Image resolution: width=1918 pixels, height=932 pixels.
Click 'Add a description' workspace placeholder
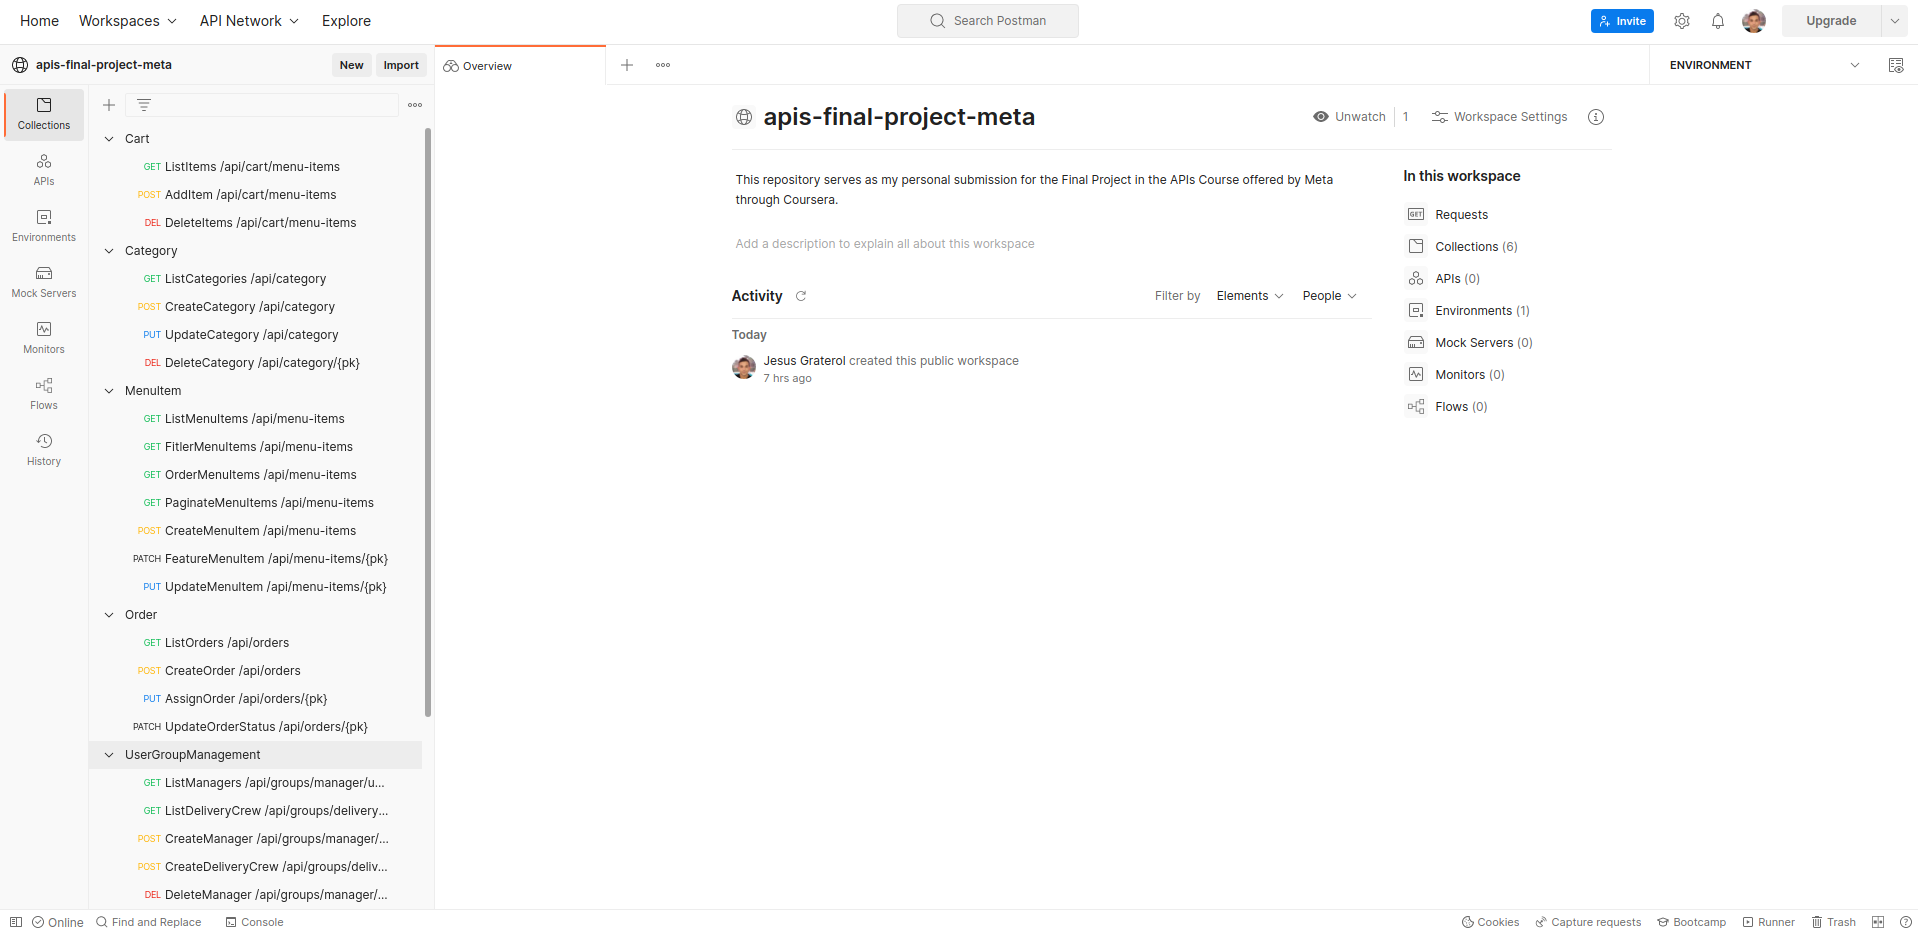[885, 244]
